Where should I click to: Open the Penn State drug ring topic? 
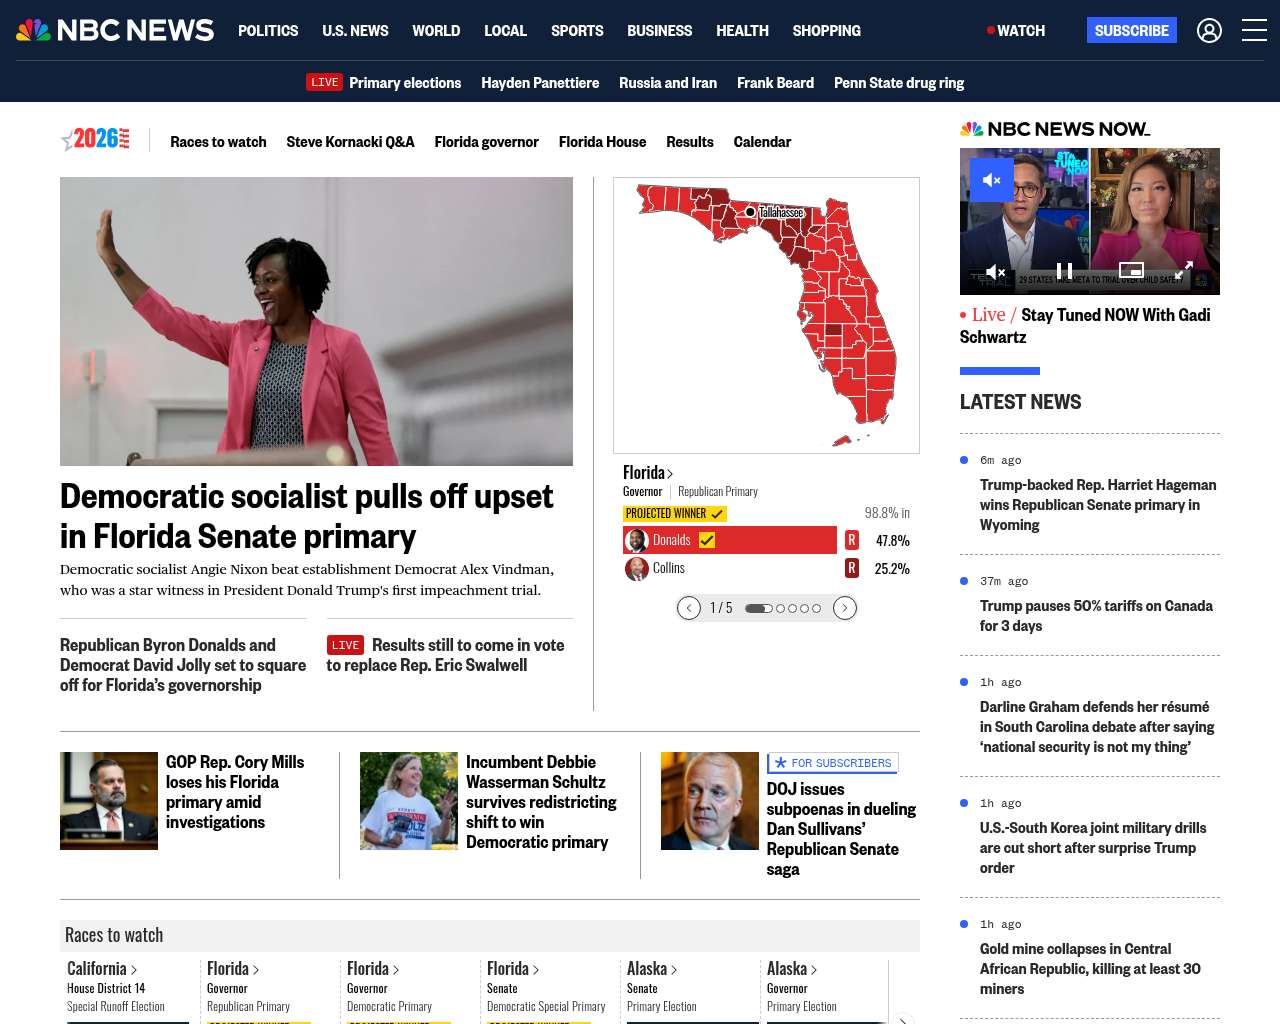[x=899, y=83]
